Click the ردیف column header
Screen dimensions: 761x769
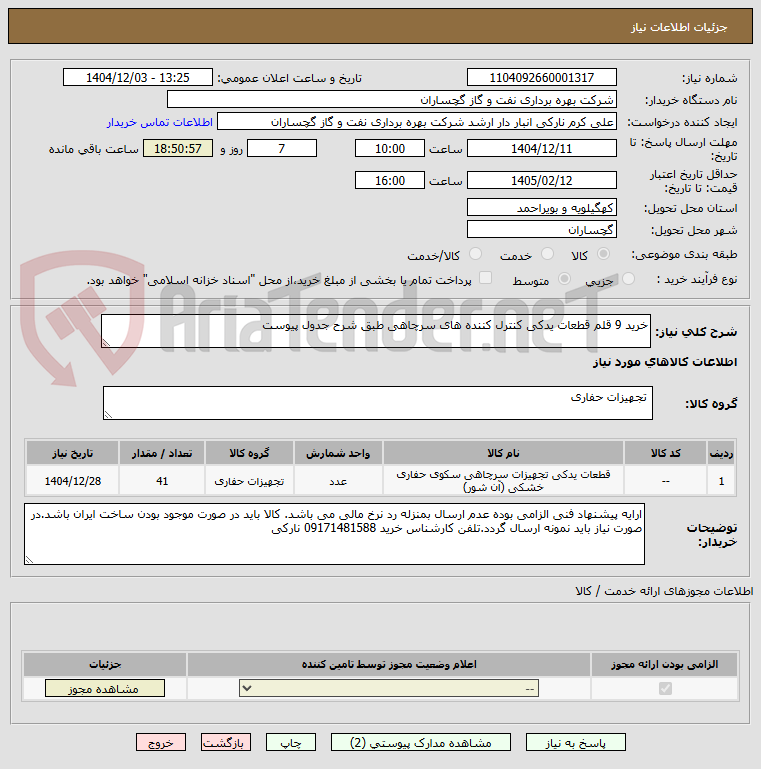point(721,453)
